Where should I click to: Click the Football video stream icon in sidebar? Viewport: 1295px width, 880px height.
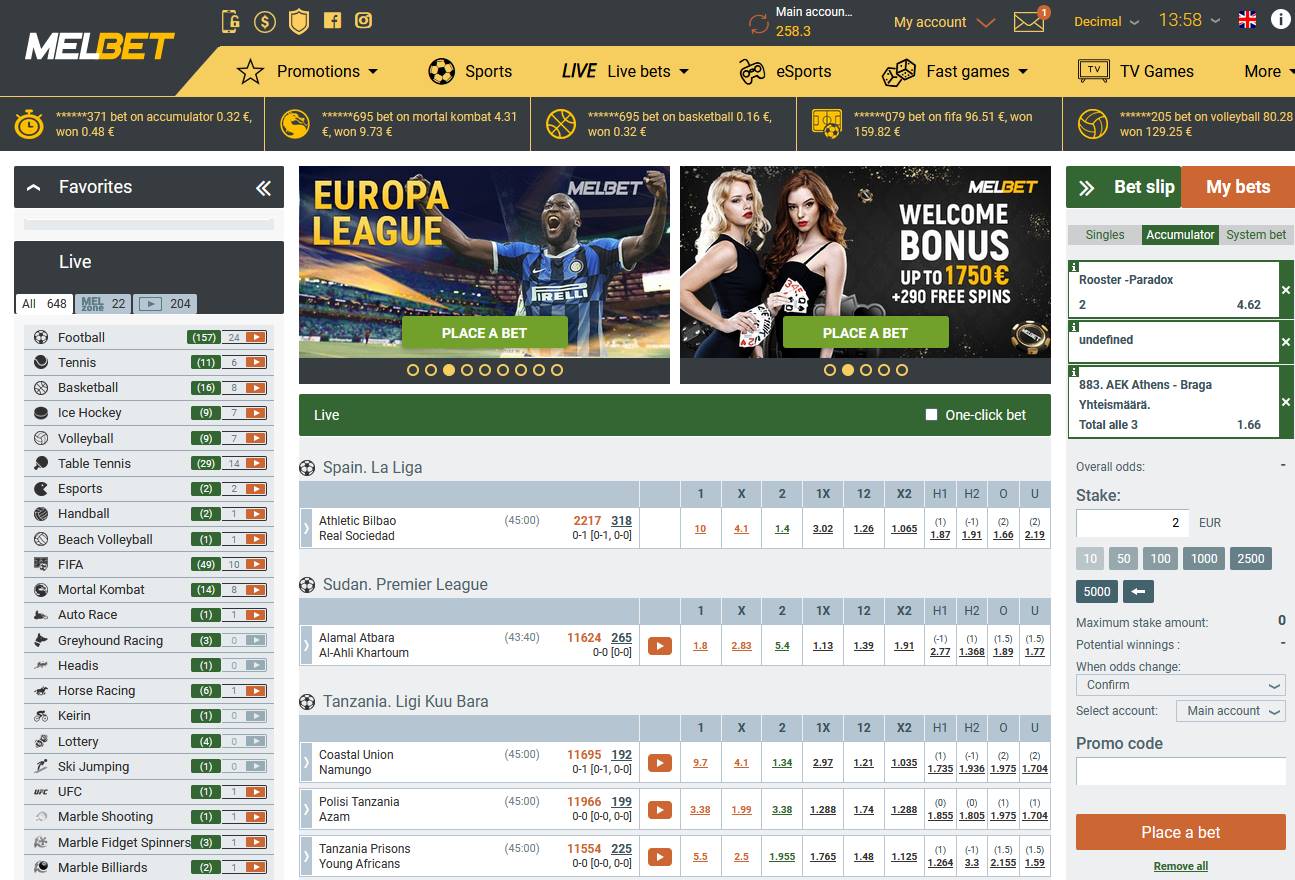(x=256, y=338)
